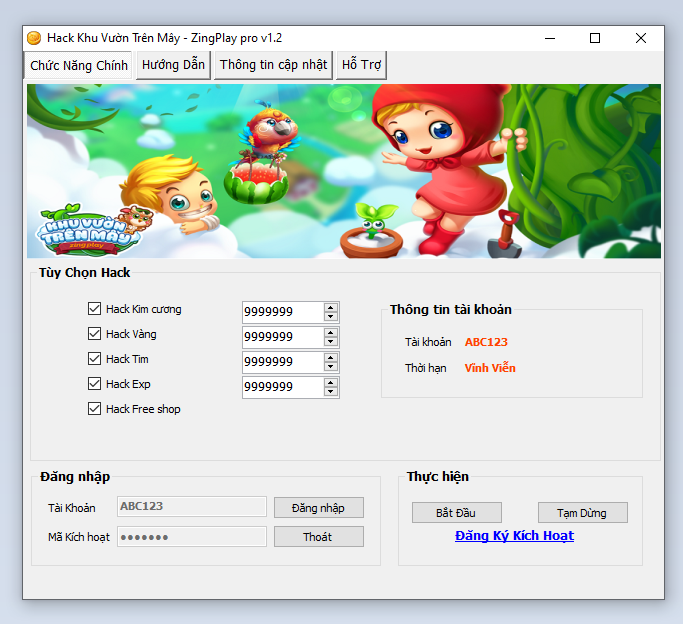Decrease the Hack Exp value arrow
Viewport: 686px width, 627px height.
(331, 391)
